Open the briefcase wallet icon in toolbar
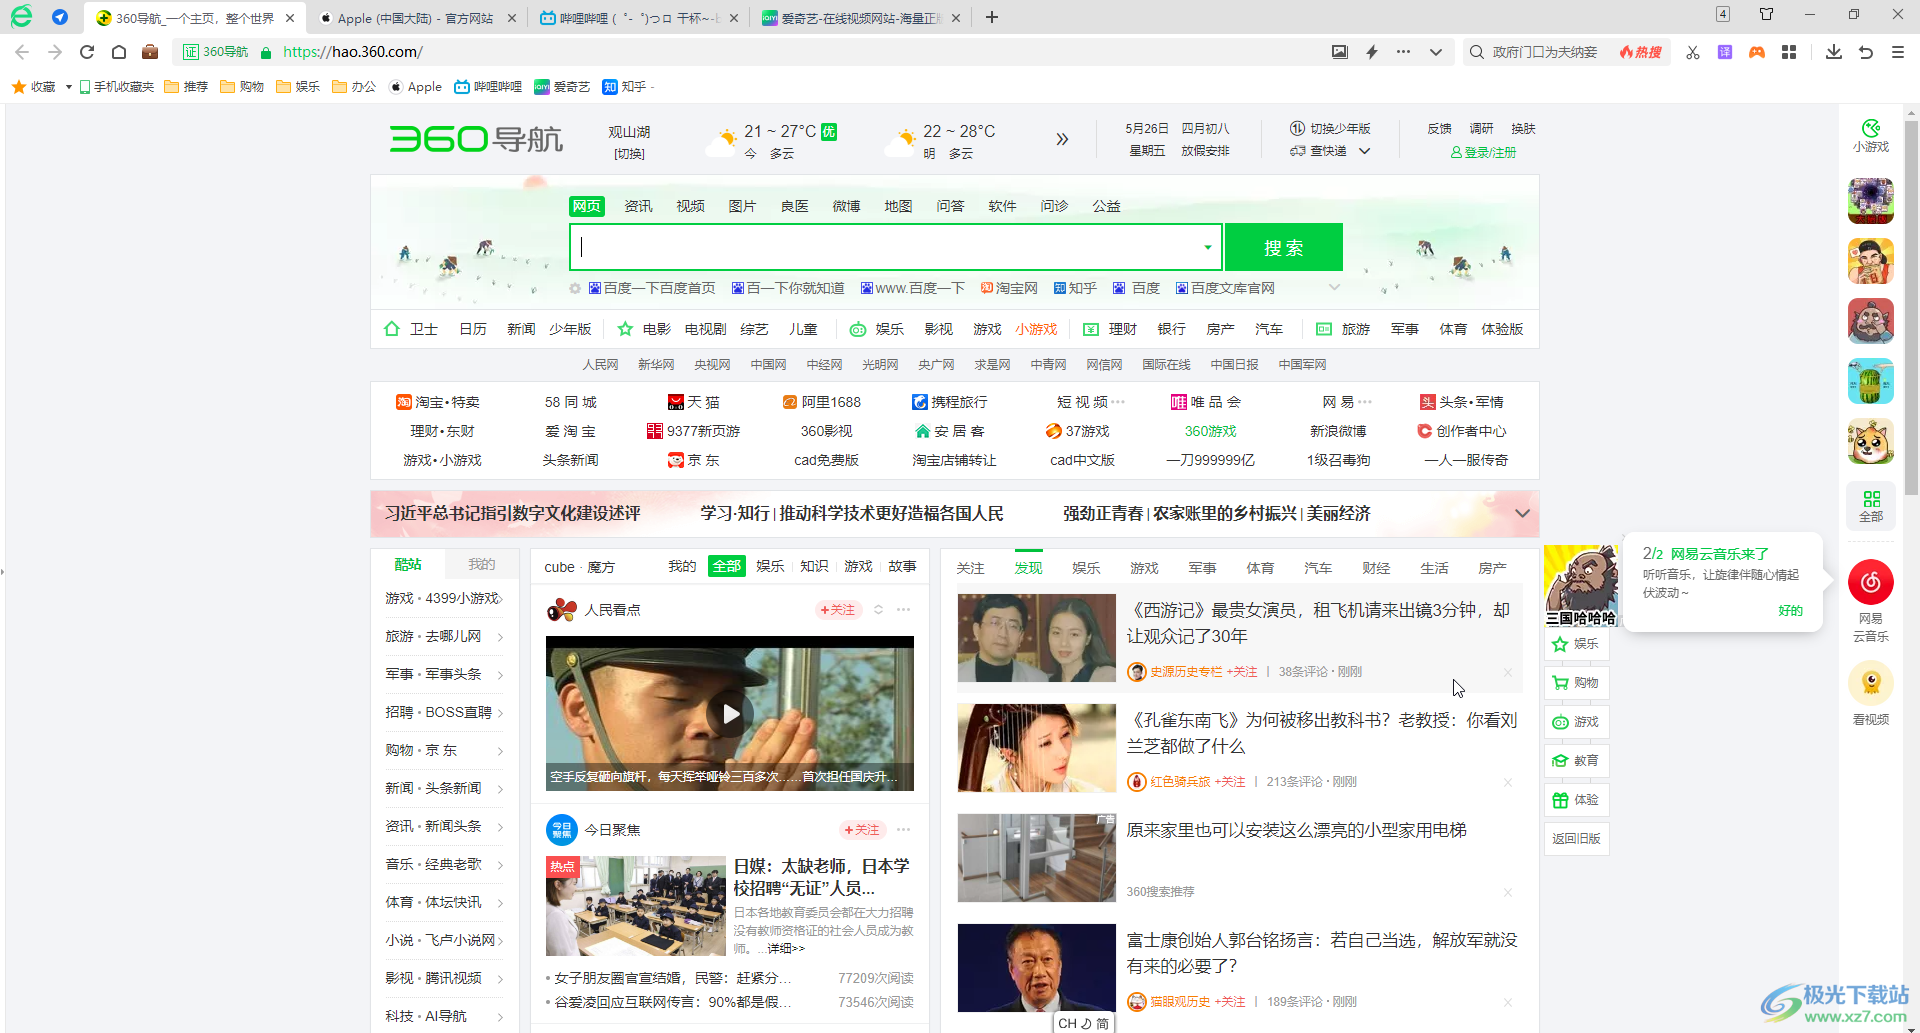Screen dimensions: 1920x1033 coord(150,52)
